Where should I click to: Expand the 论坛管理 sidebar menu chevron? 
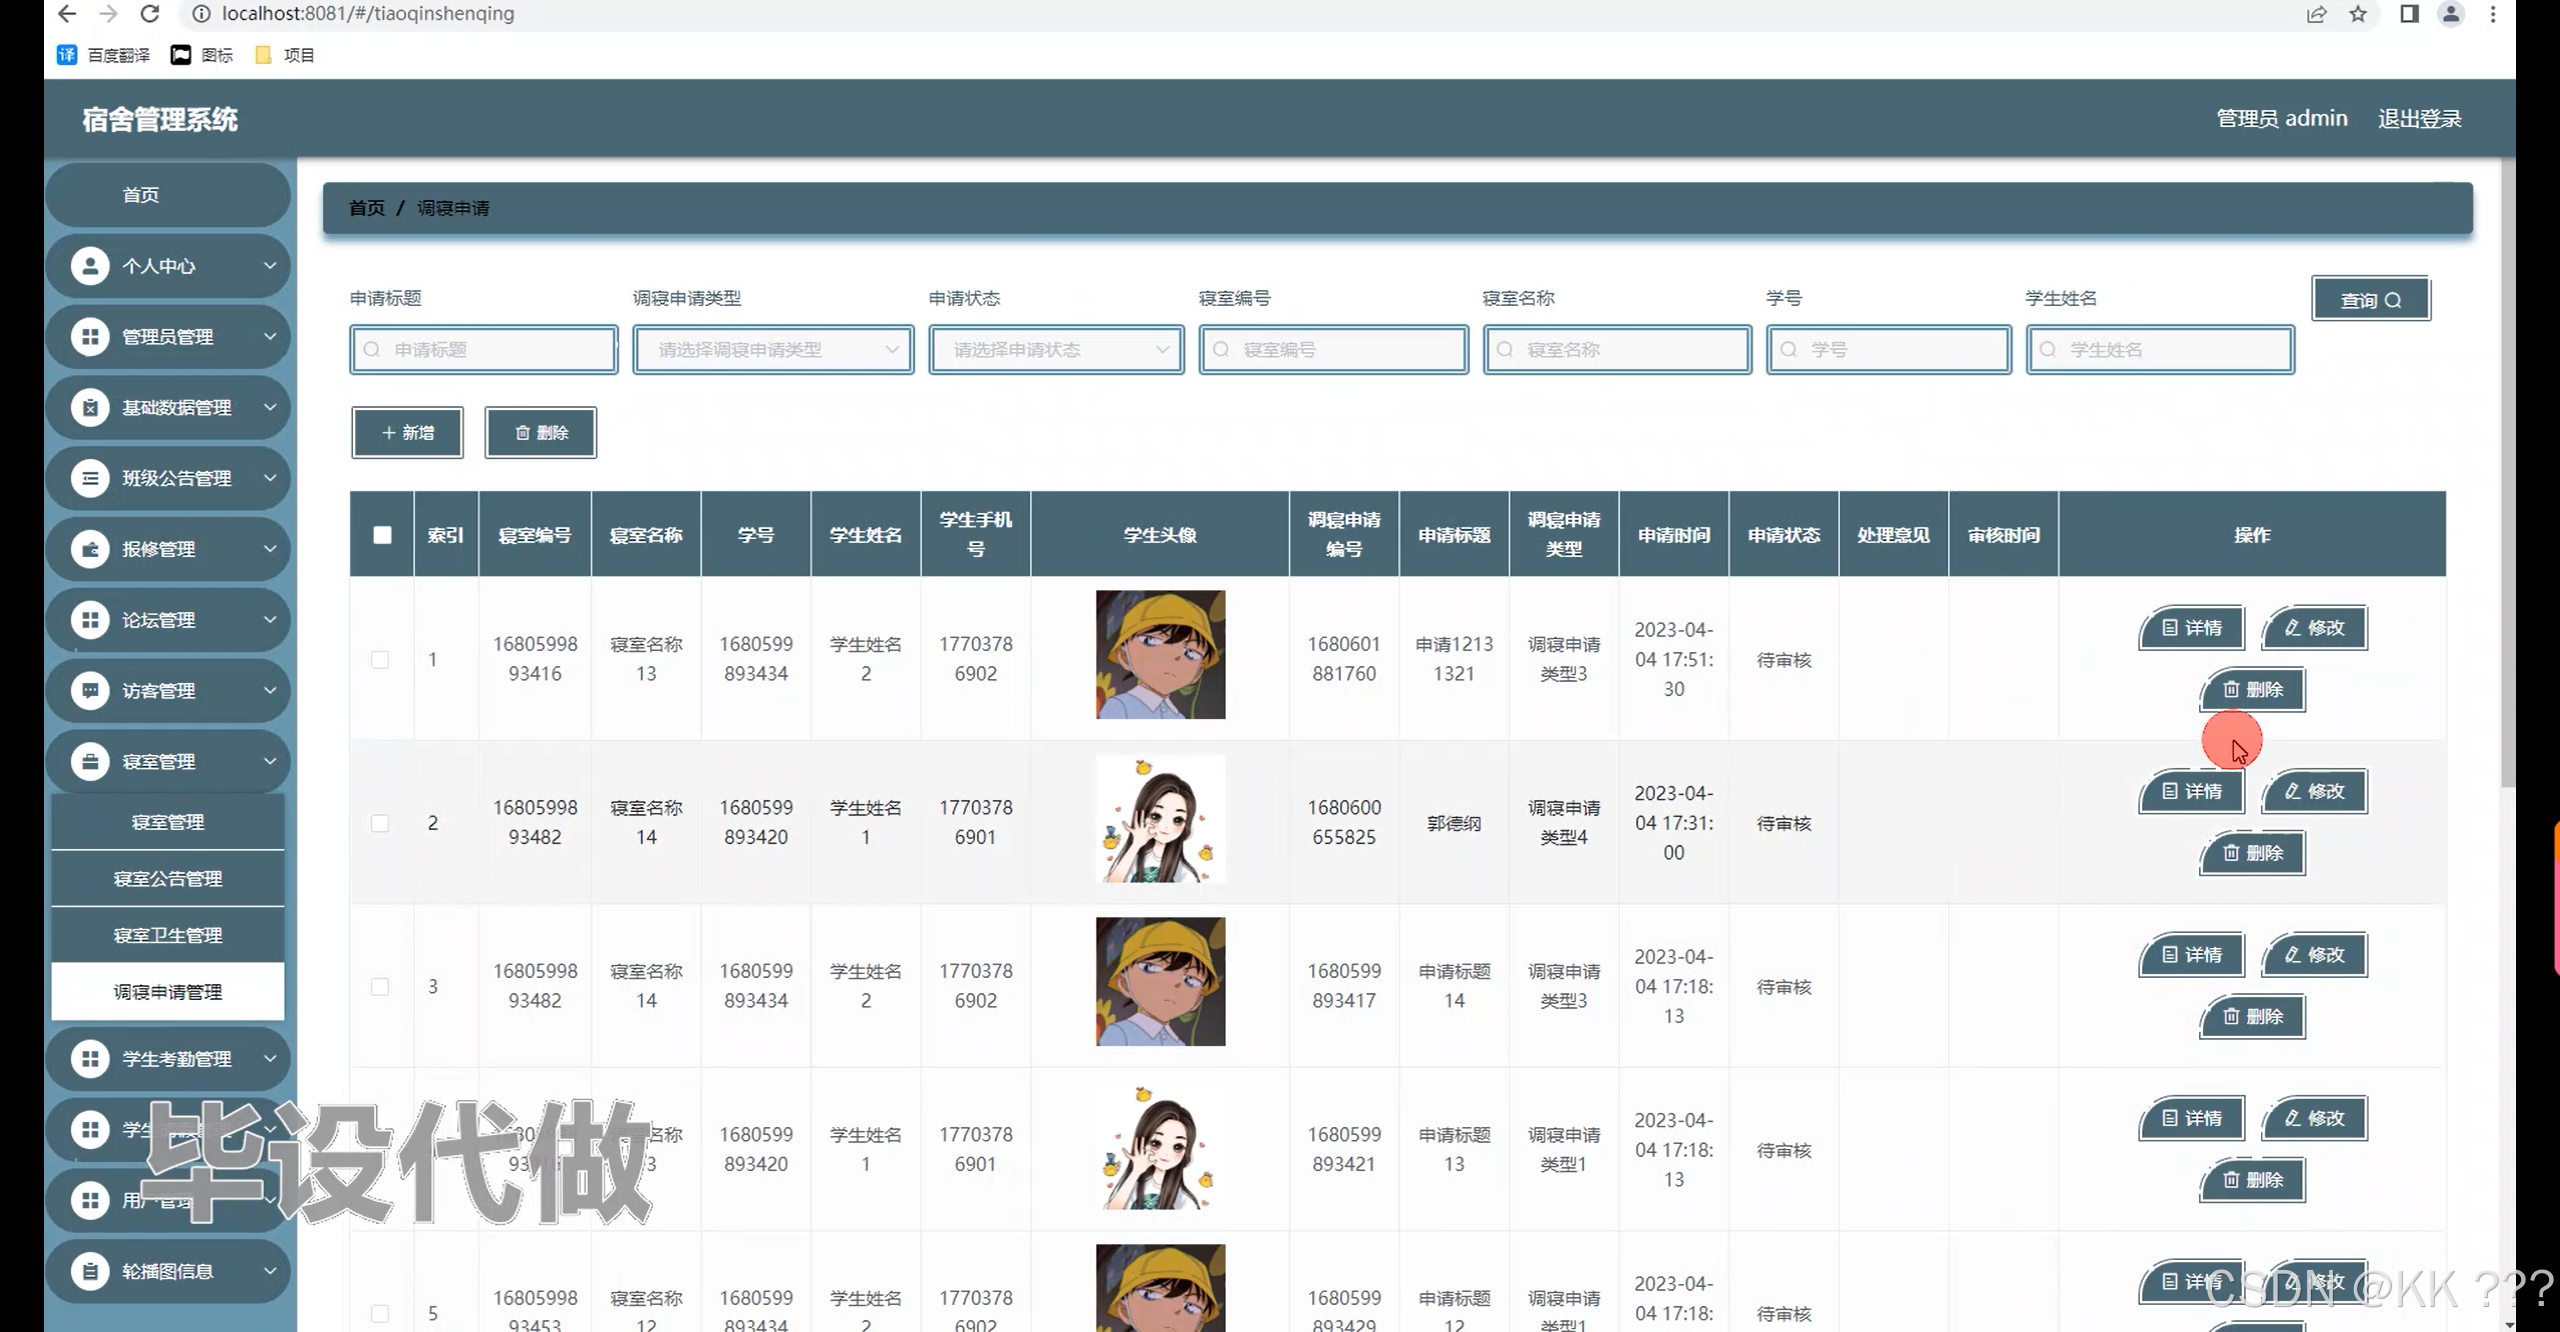270,620
